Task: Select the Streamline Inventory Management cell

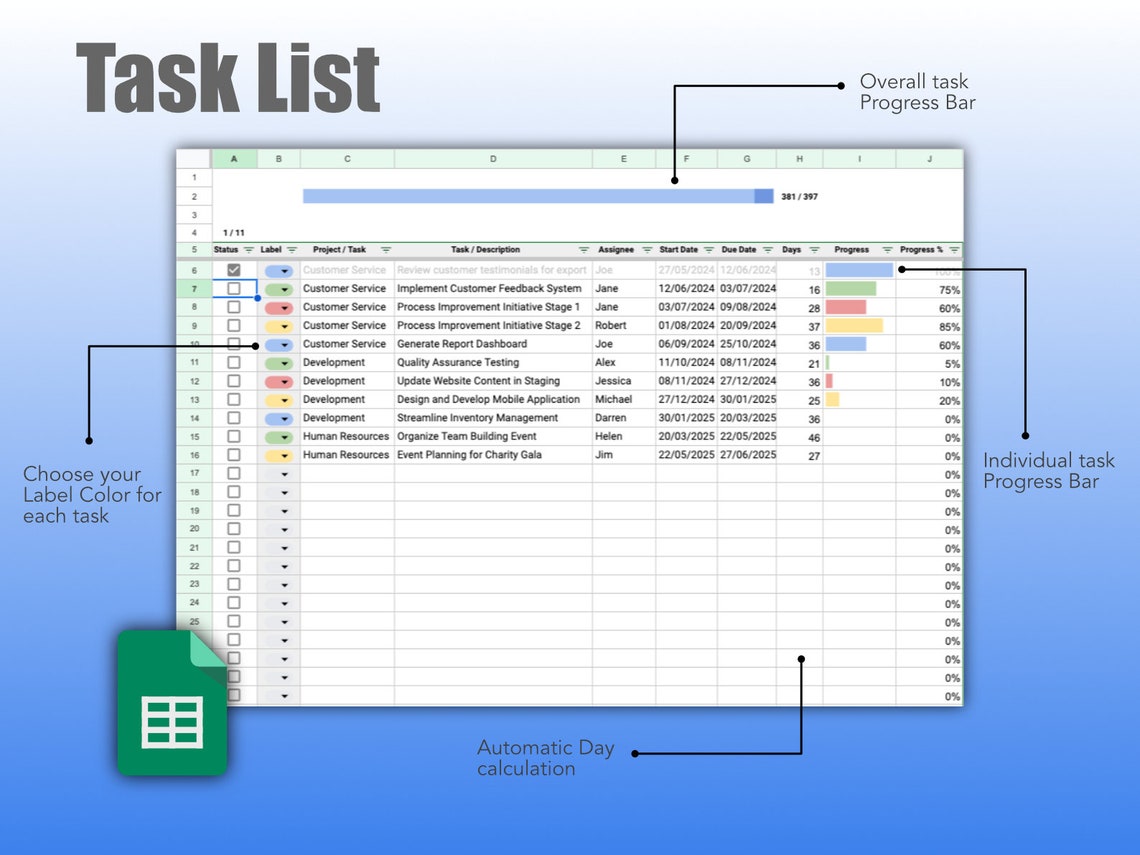Action: click(493, 418)
